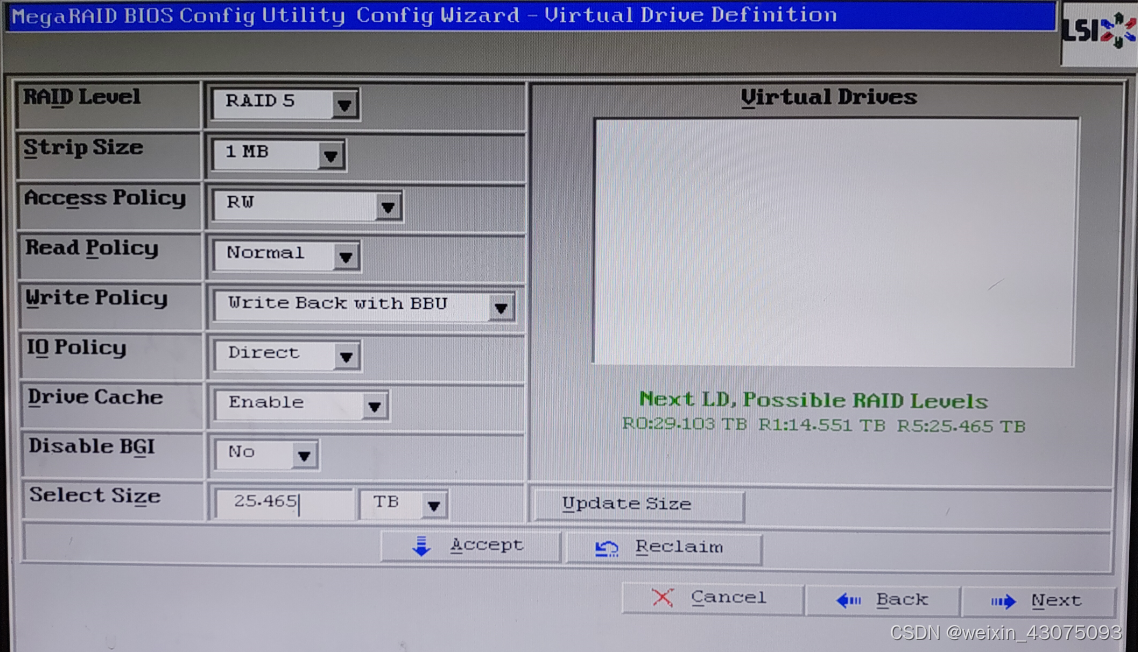Click the Read Policy label

tap(92, 248)
